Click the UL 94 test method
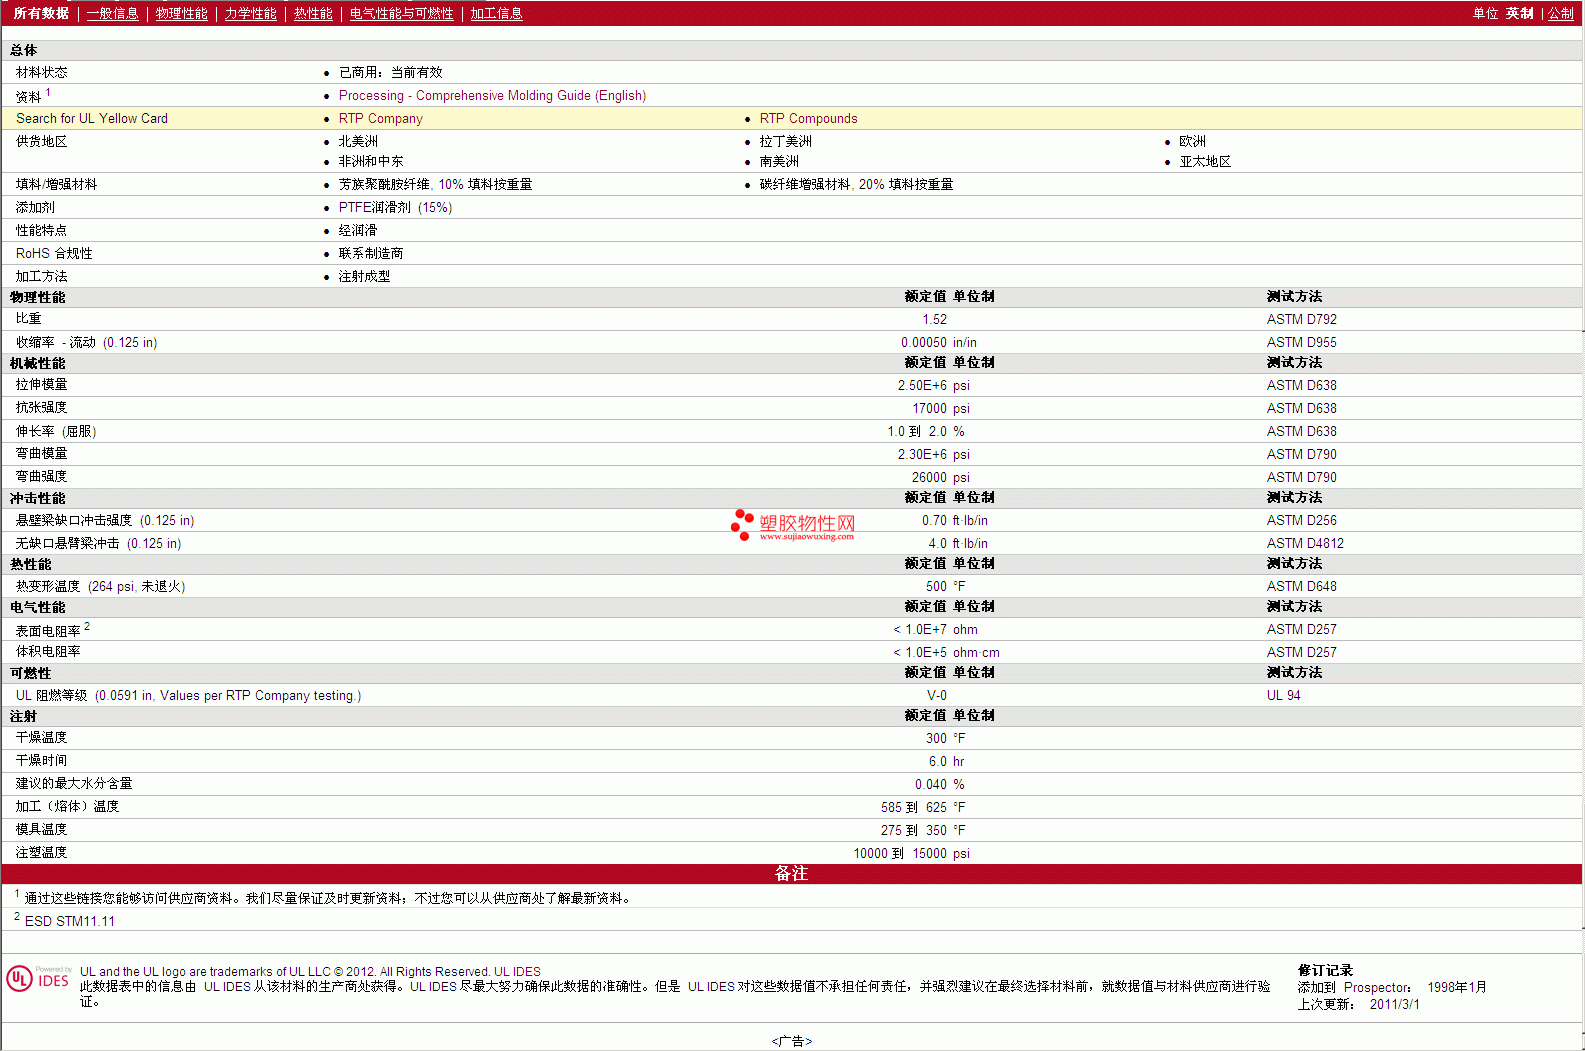This screenshot has height=1051, width=1585. click(1284, 695)
